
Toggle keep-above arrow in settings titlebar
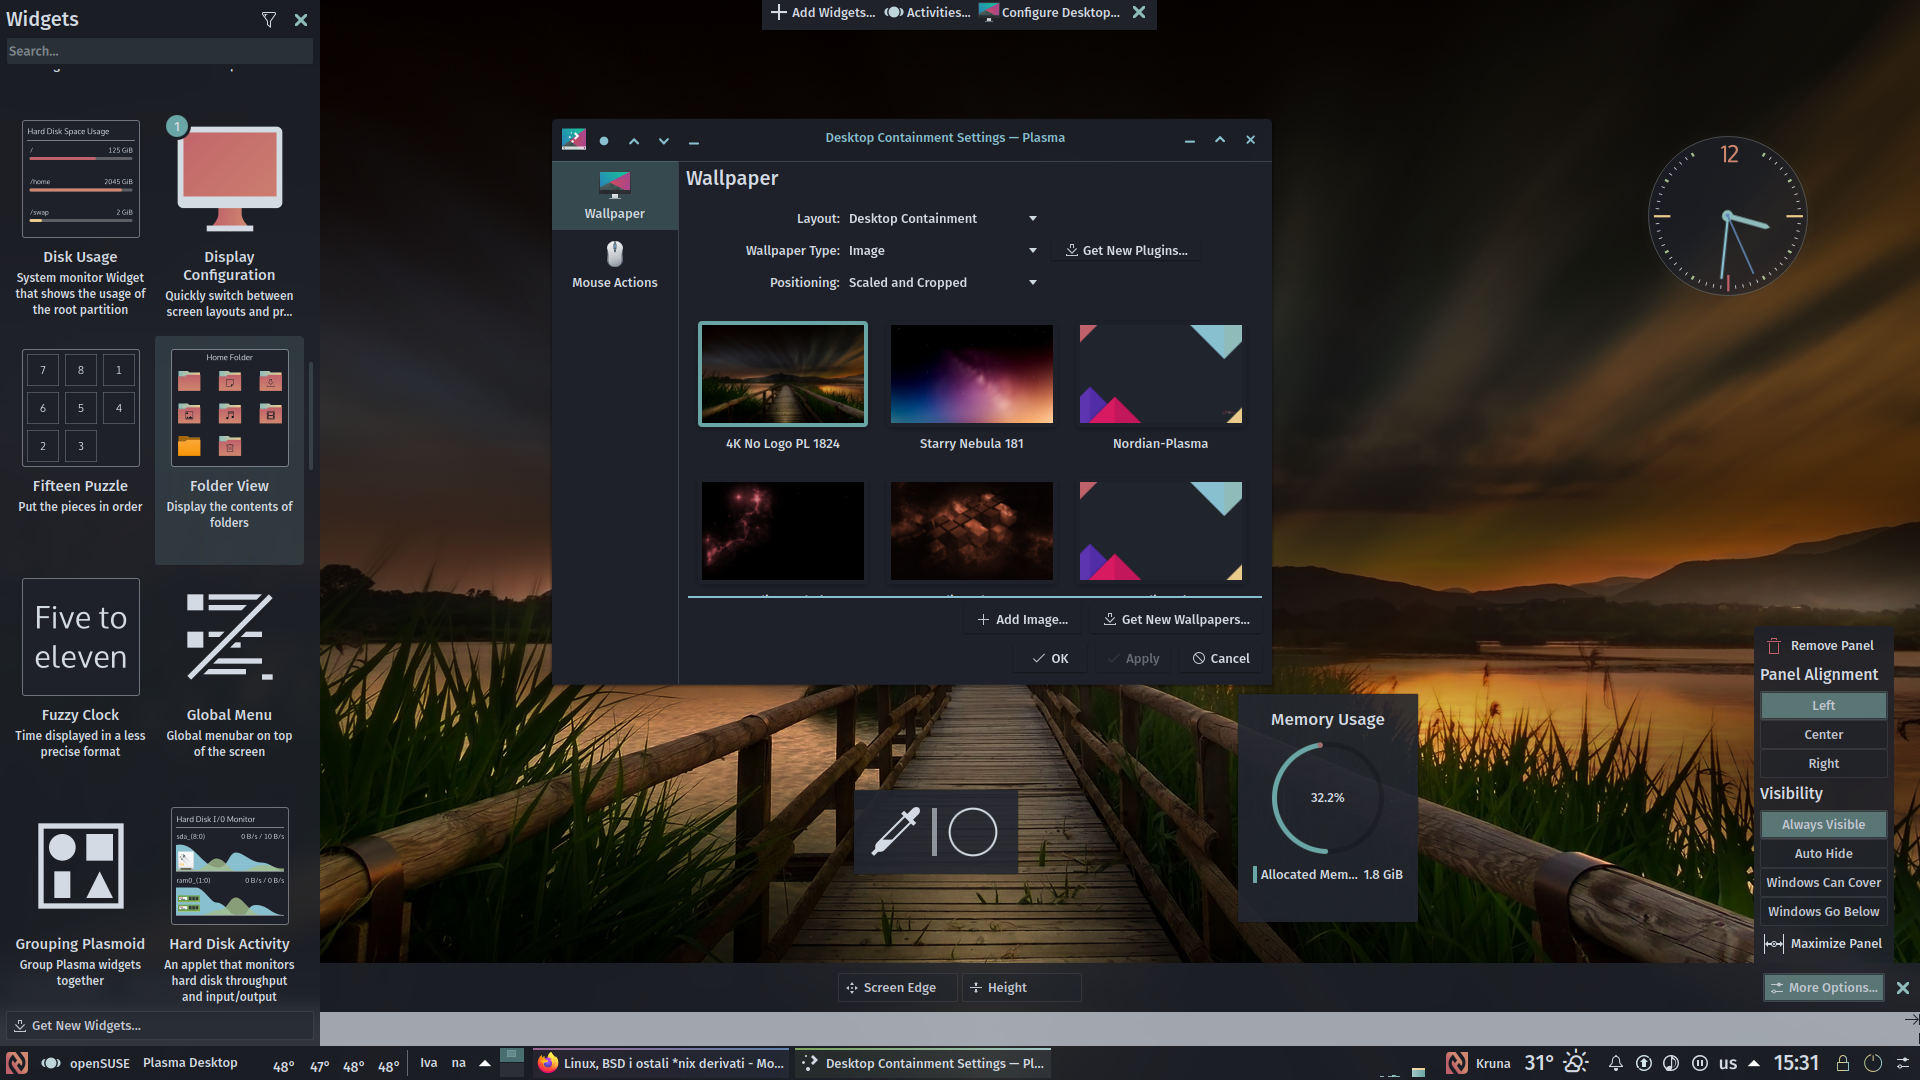point(634,141)
